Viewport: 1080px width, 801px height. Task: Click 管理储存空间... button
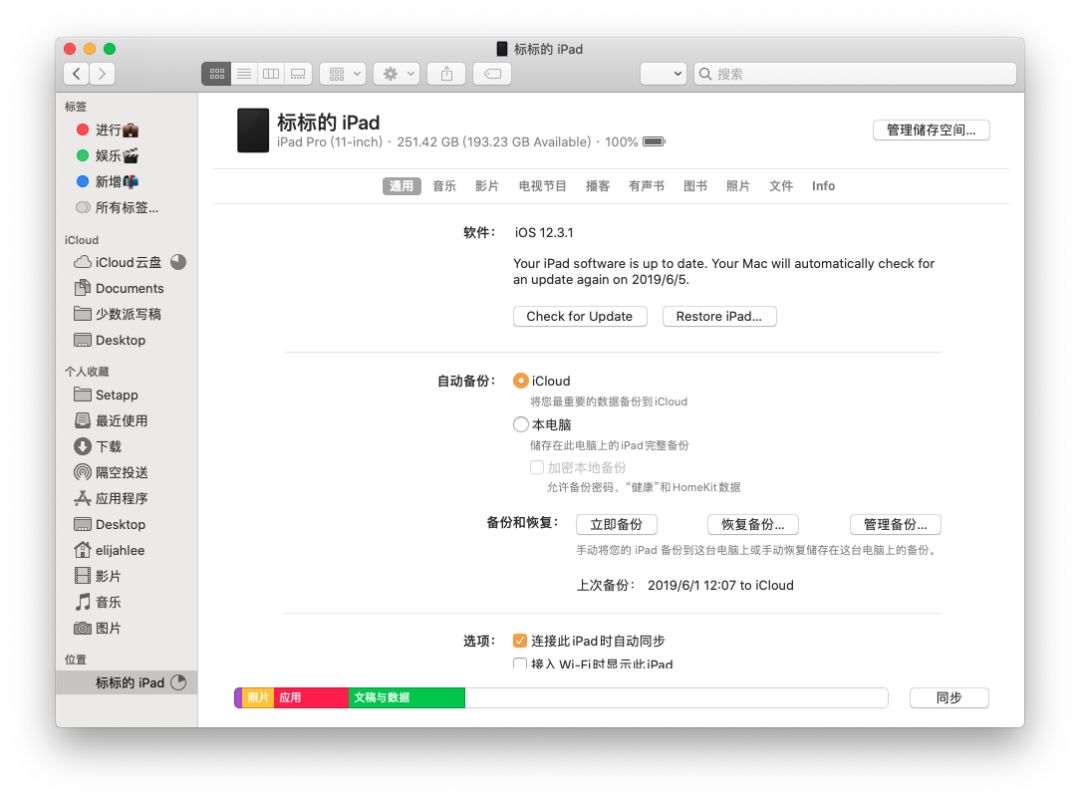pos(931,130)
